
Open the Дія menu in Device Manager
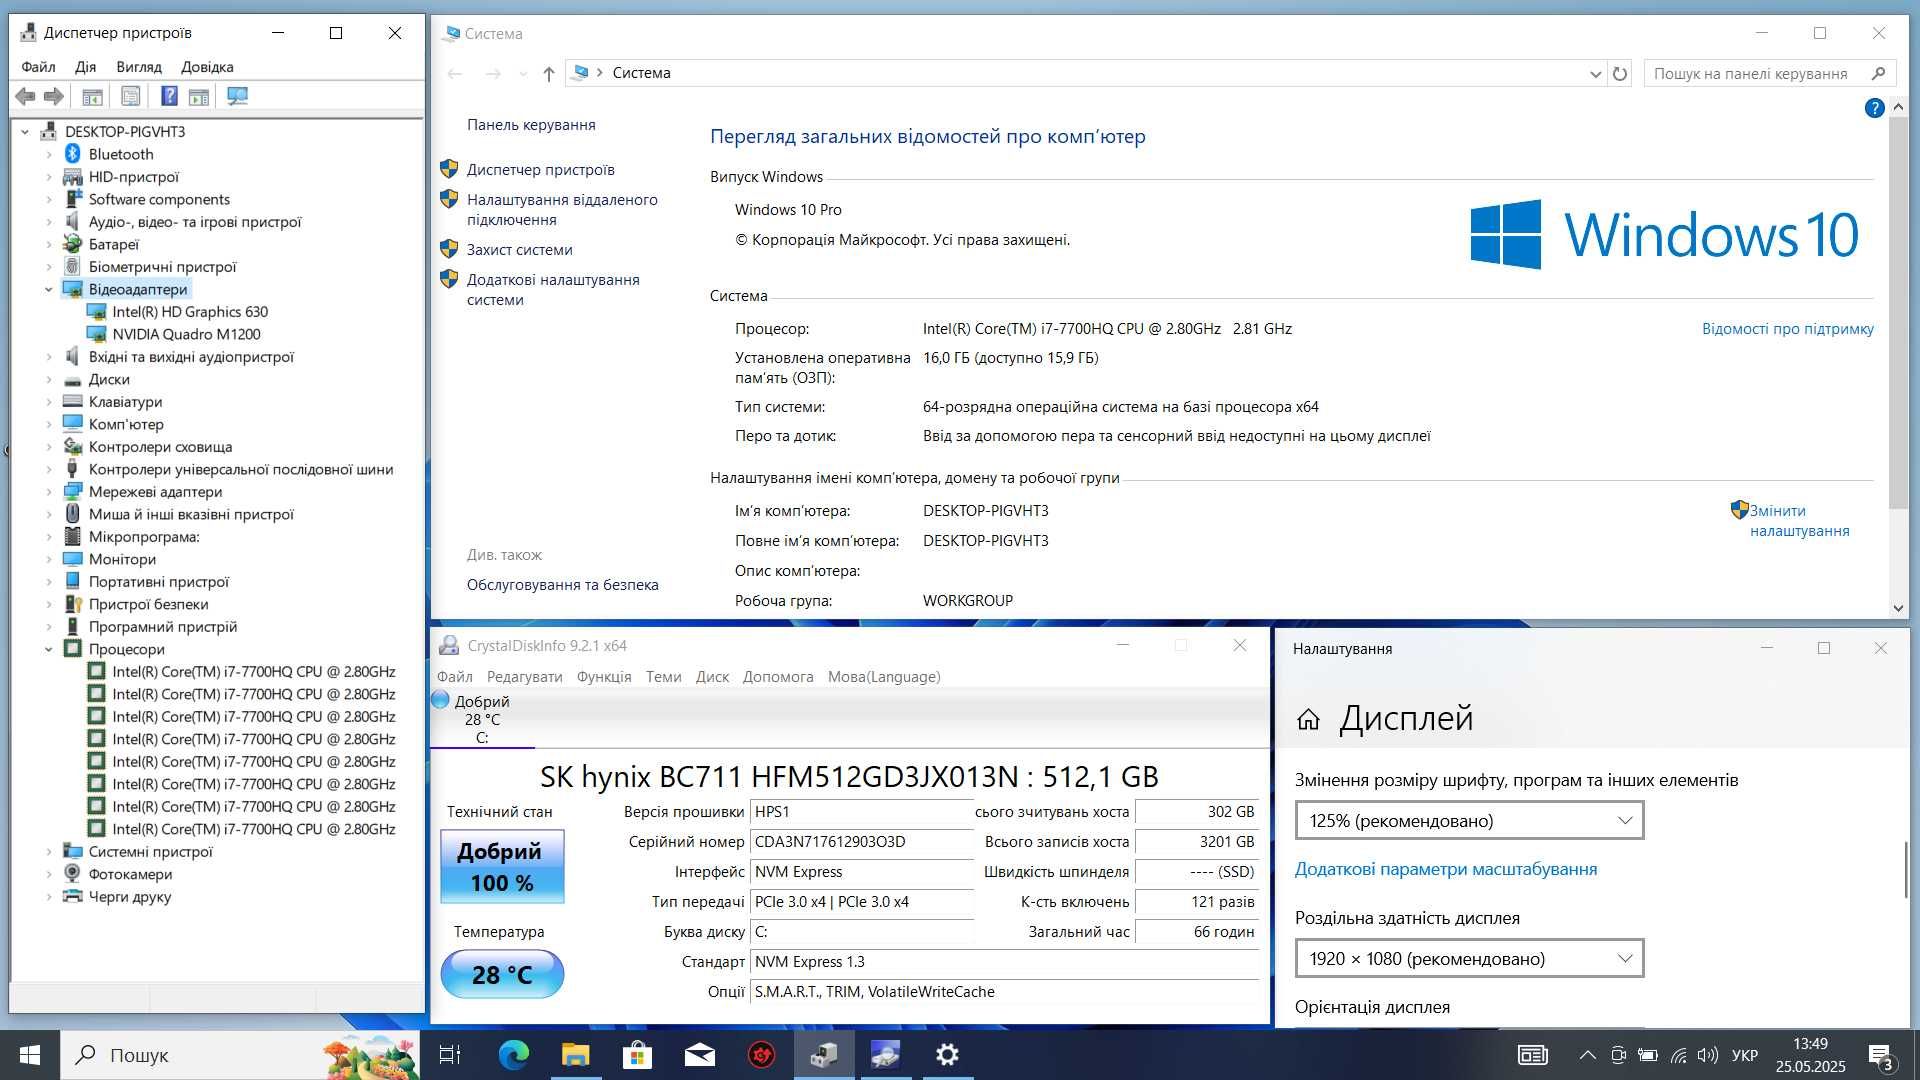[85, 67]
